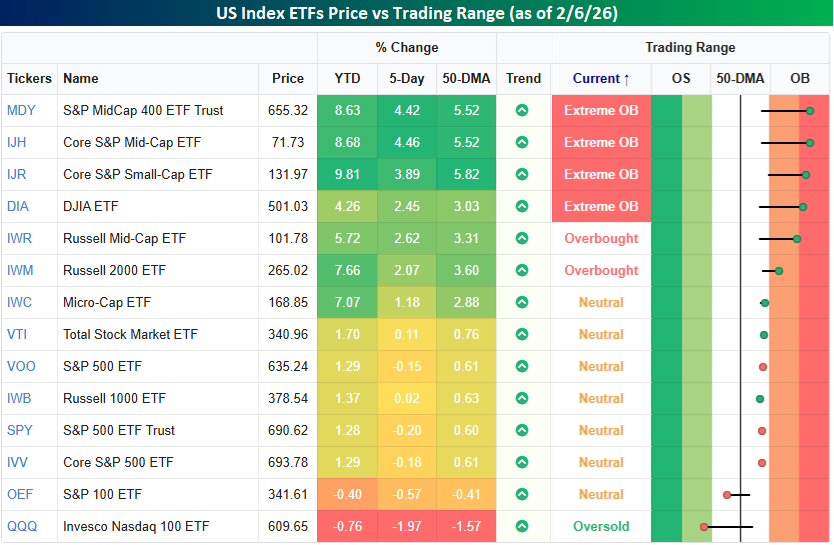The image size is (834, 545).
Task: Click the Tickers column header
Action: (30, 78)
